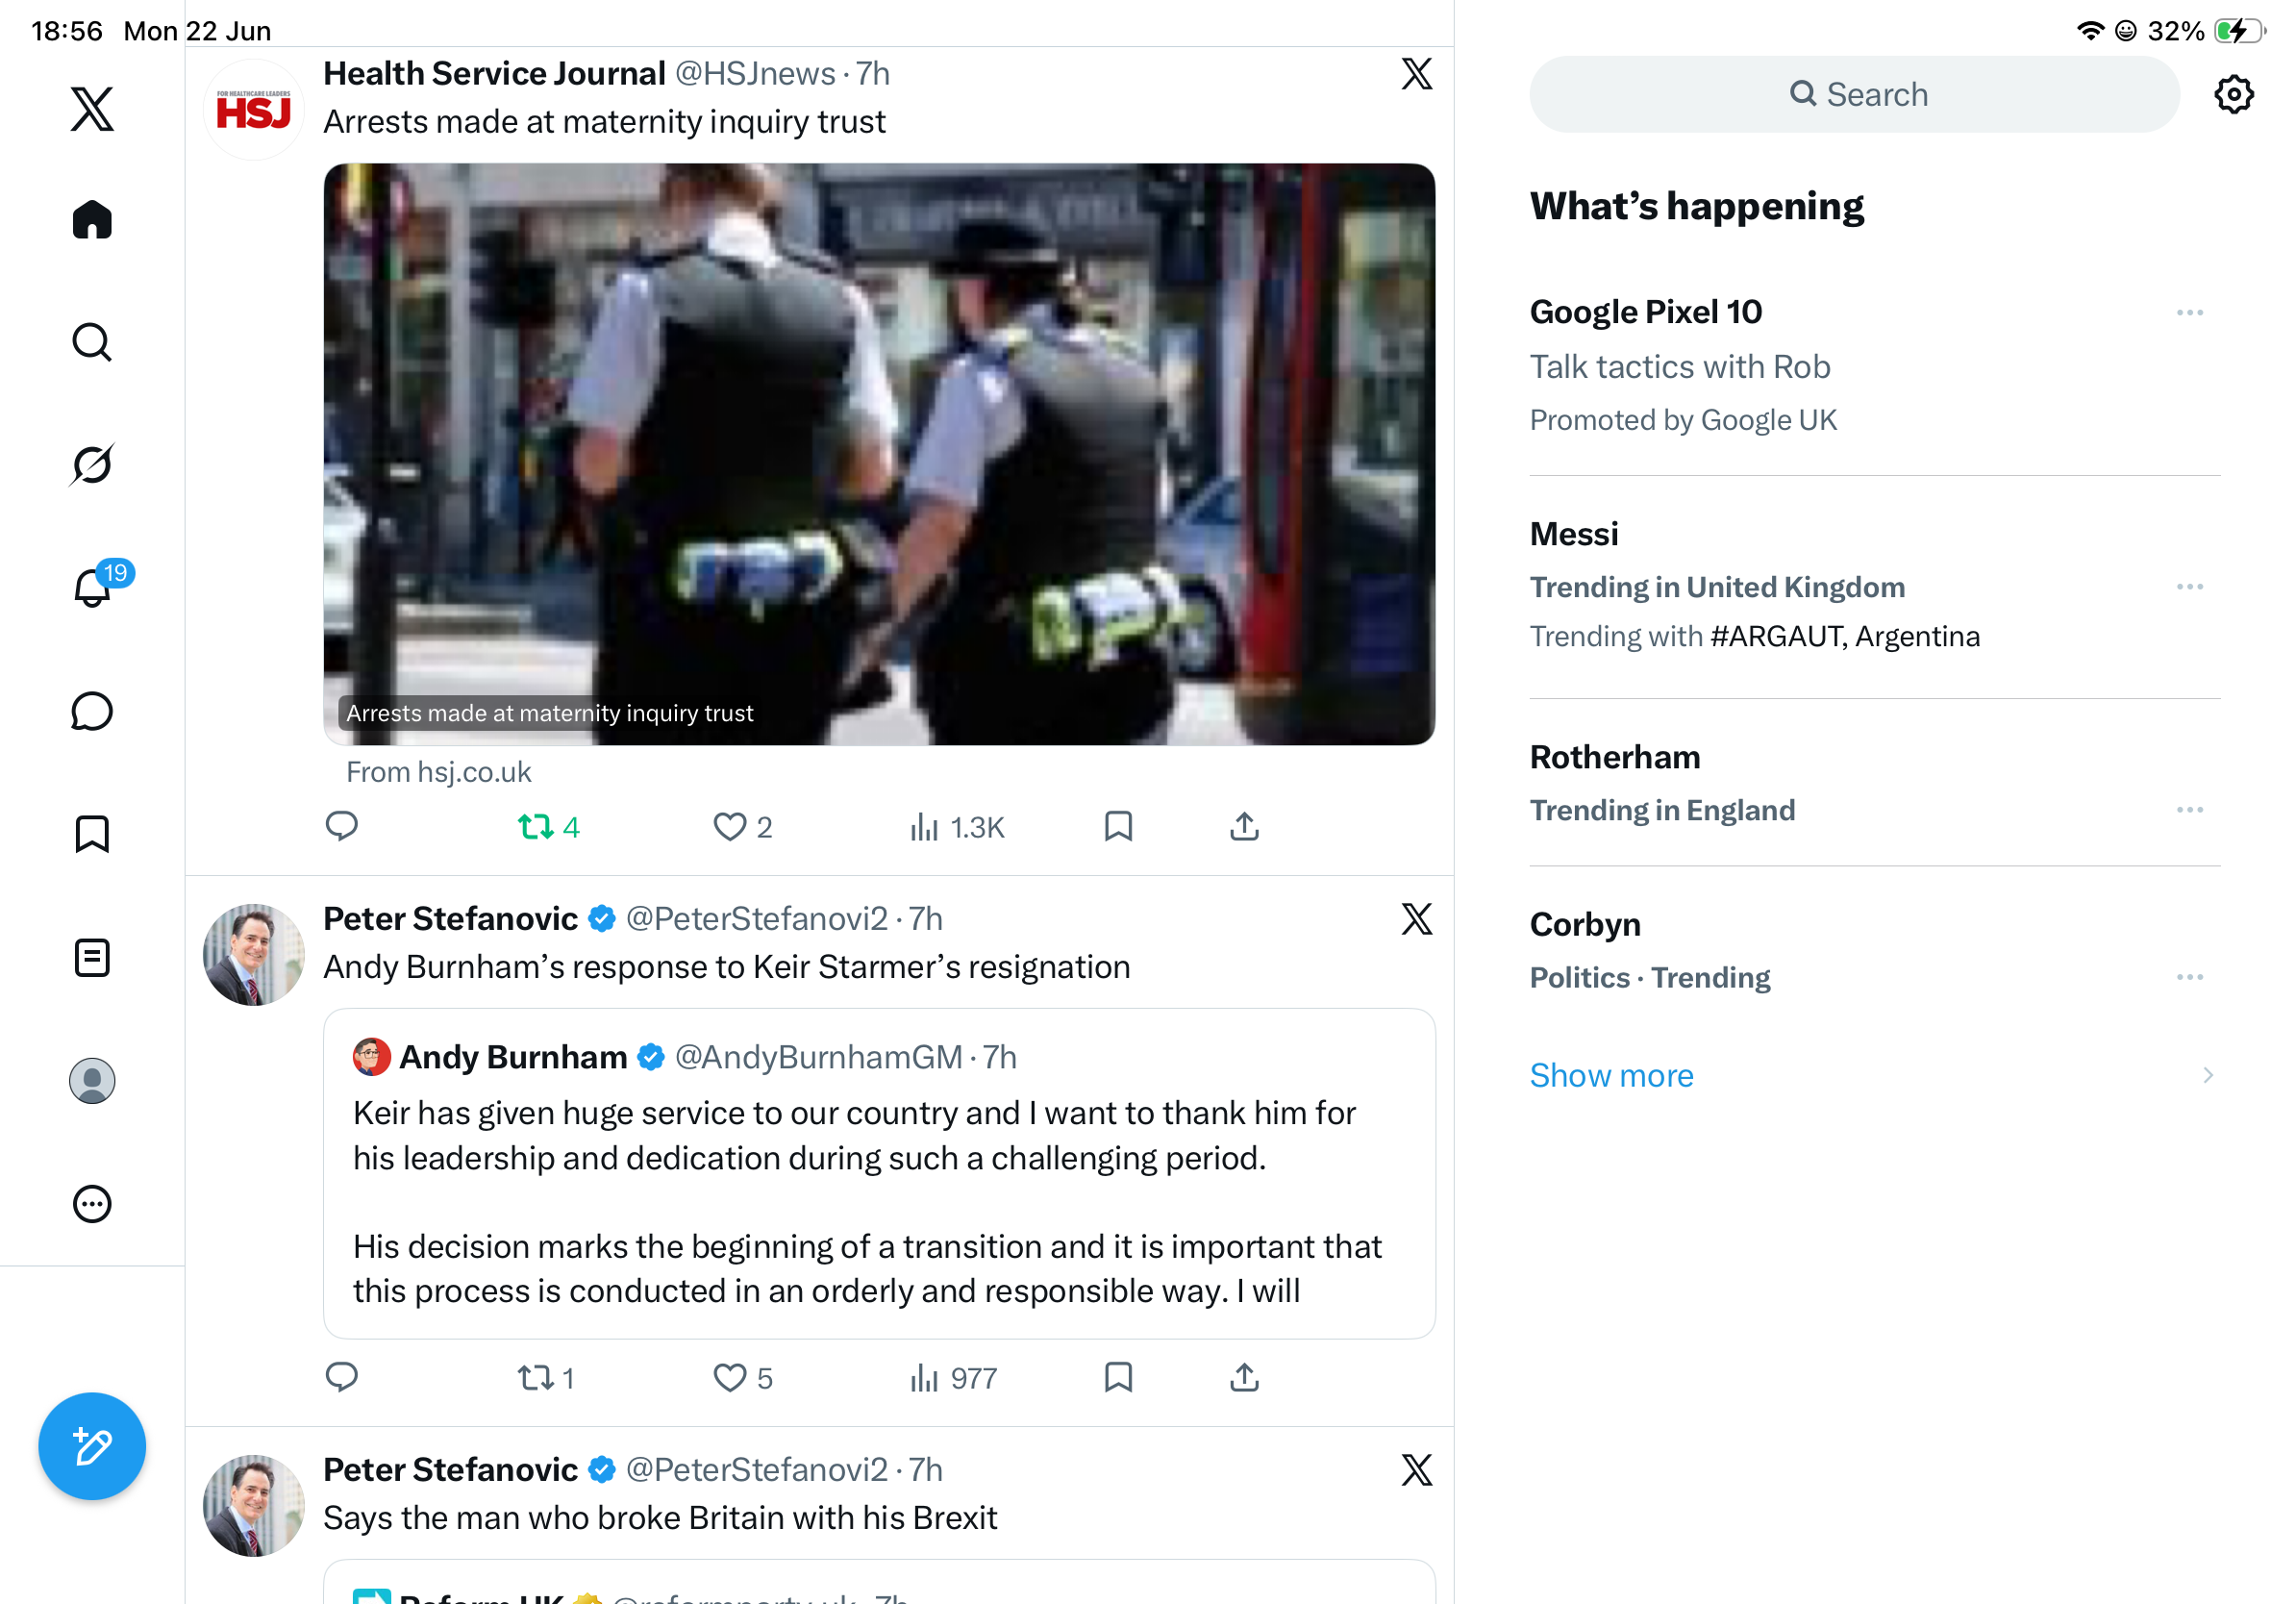Open the hsj.co.uk source link
The height and width of the screenshot is (1604, 2296).
point(438,772)
